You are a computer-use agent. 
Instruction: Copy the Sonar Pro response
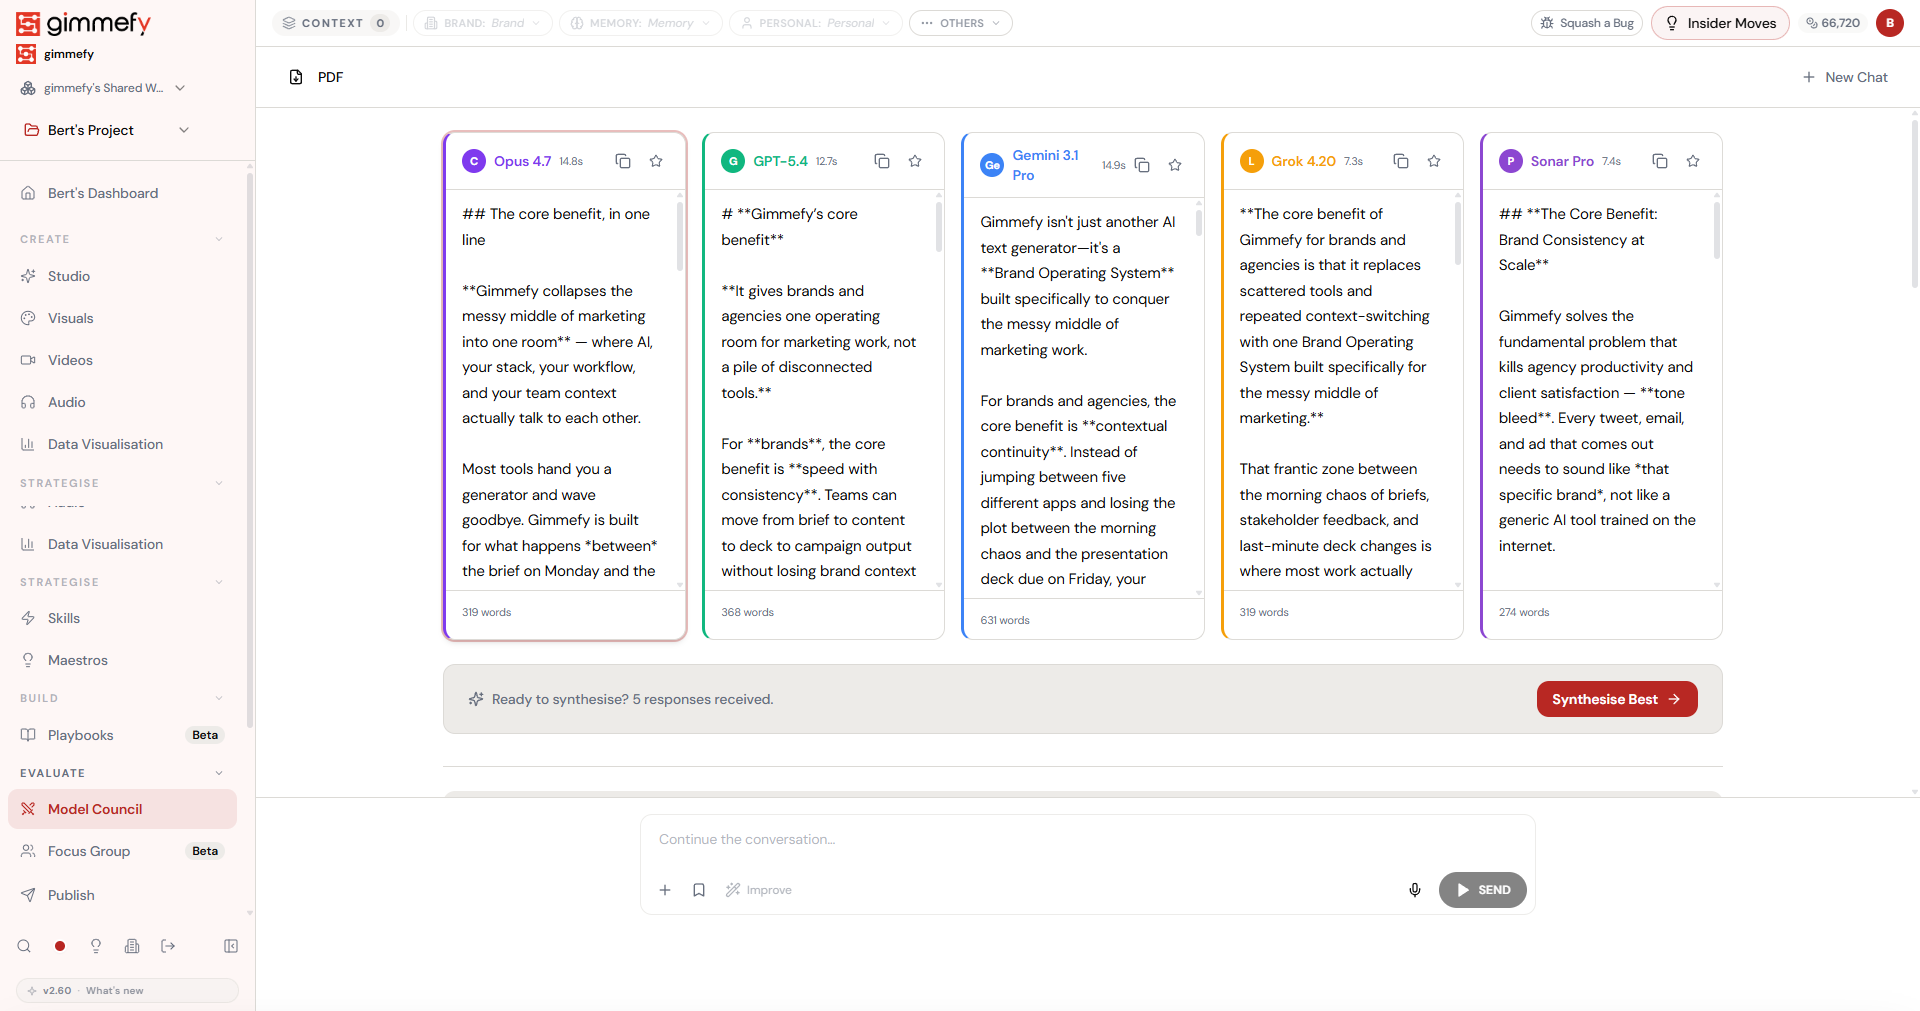coord(1660,161)
